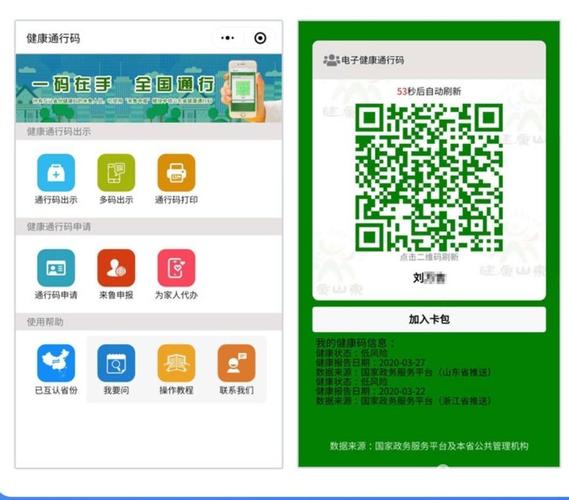Click the 加入卡包 button
This screenshot has width=569, height=500.
[x=429, y=319]
